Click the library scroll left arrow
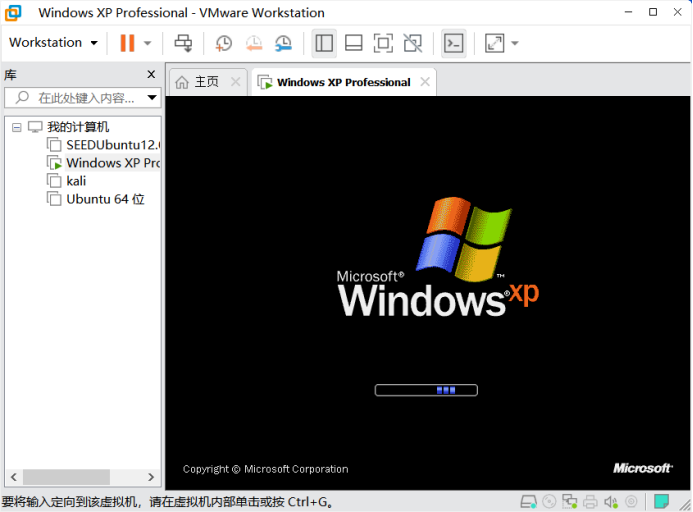The height and width of the screenshot is (512, 693). [14, 477]
